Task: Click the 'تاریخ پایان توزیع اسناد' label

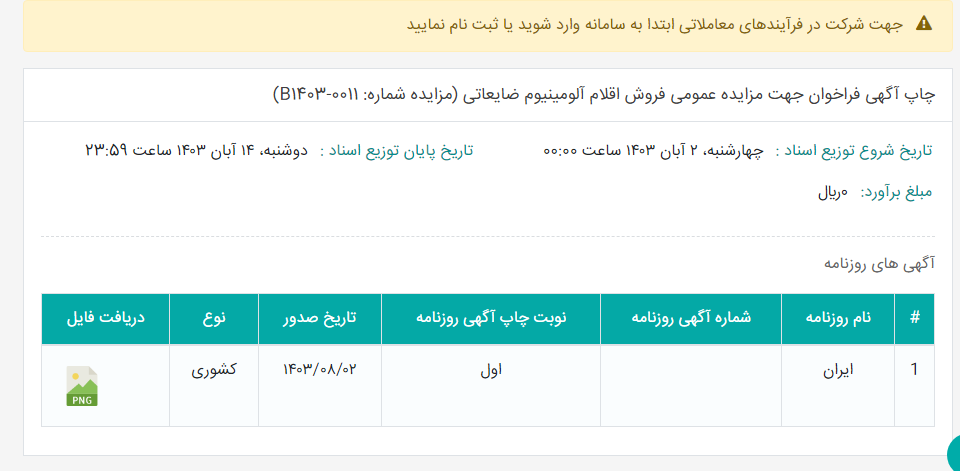Action: click(397, 151)
